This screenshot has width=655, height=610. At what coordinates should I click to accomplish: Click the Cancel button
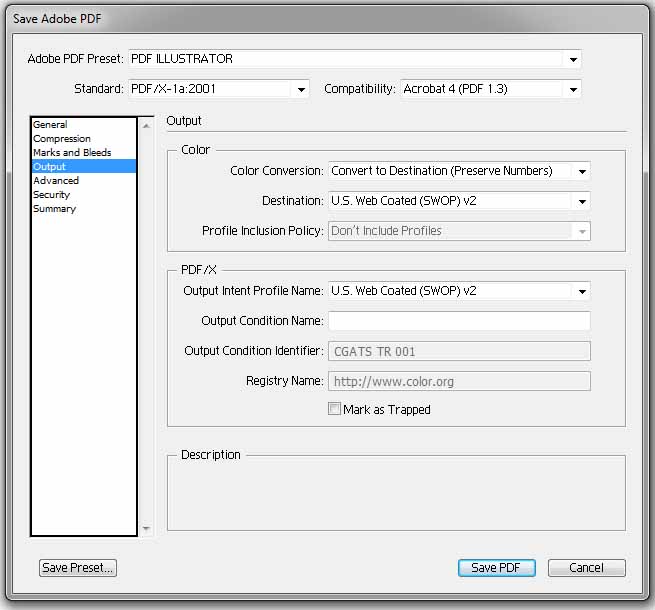point(586,568)
